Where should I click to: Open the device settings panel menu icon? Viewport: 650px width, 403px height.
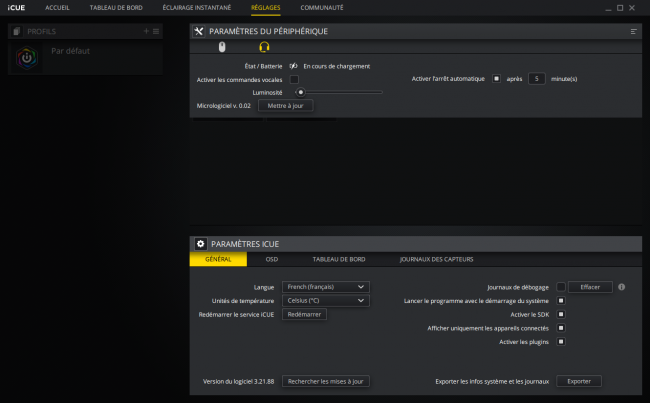point(633,32)
